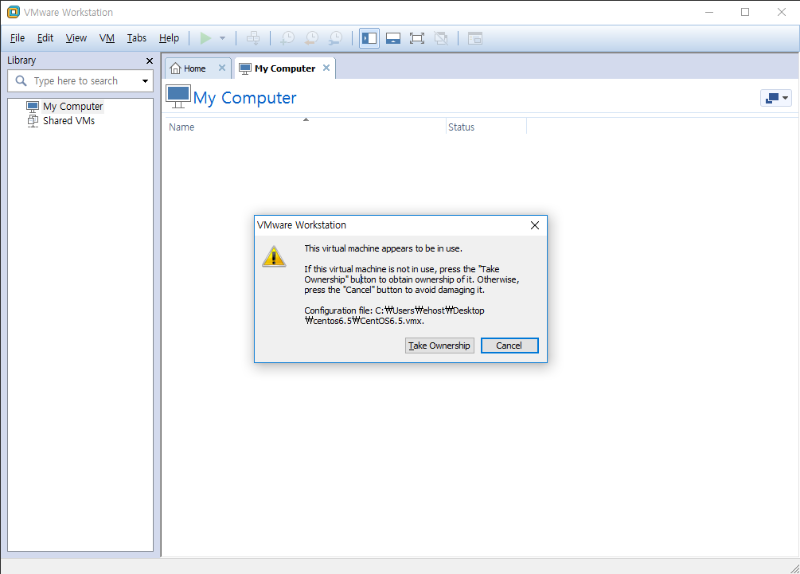800x574 pixels.
Task: Toggle the Show Library sidebar icon
Action: point(369,38)
